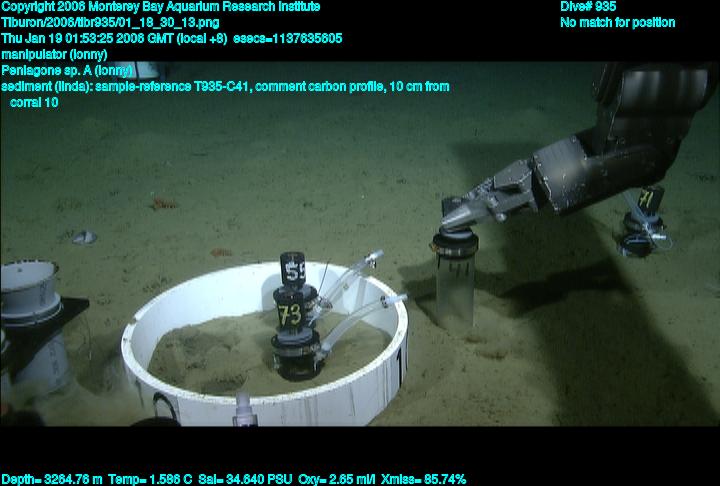Image resolution: width=720 pixels, height=486 pixels.
Task: Click the Copyright 2006 Monterey Bay text
Action: pos(161,7)
